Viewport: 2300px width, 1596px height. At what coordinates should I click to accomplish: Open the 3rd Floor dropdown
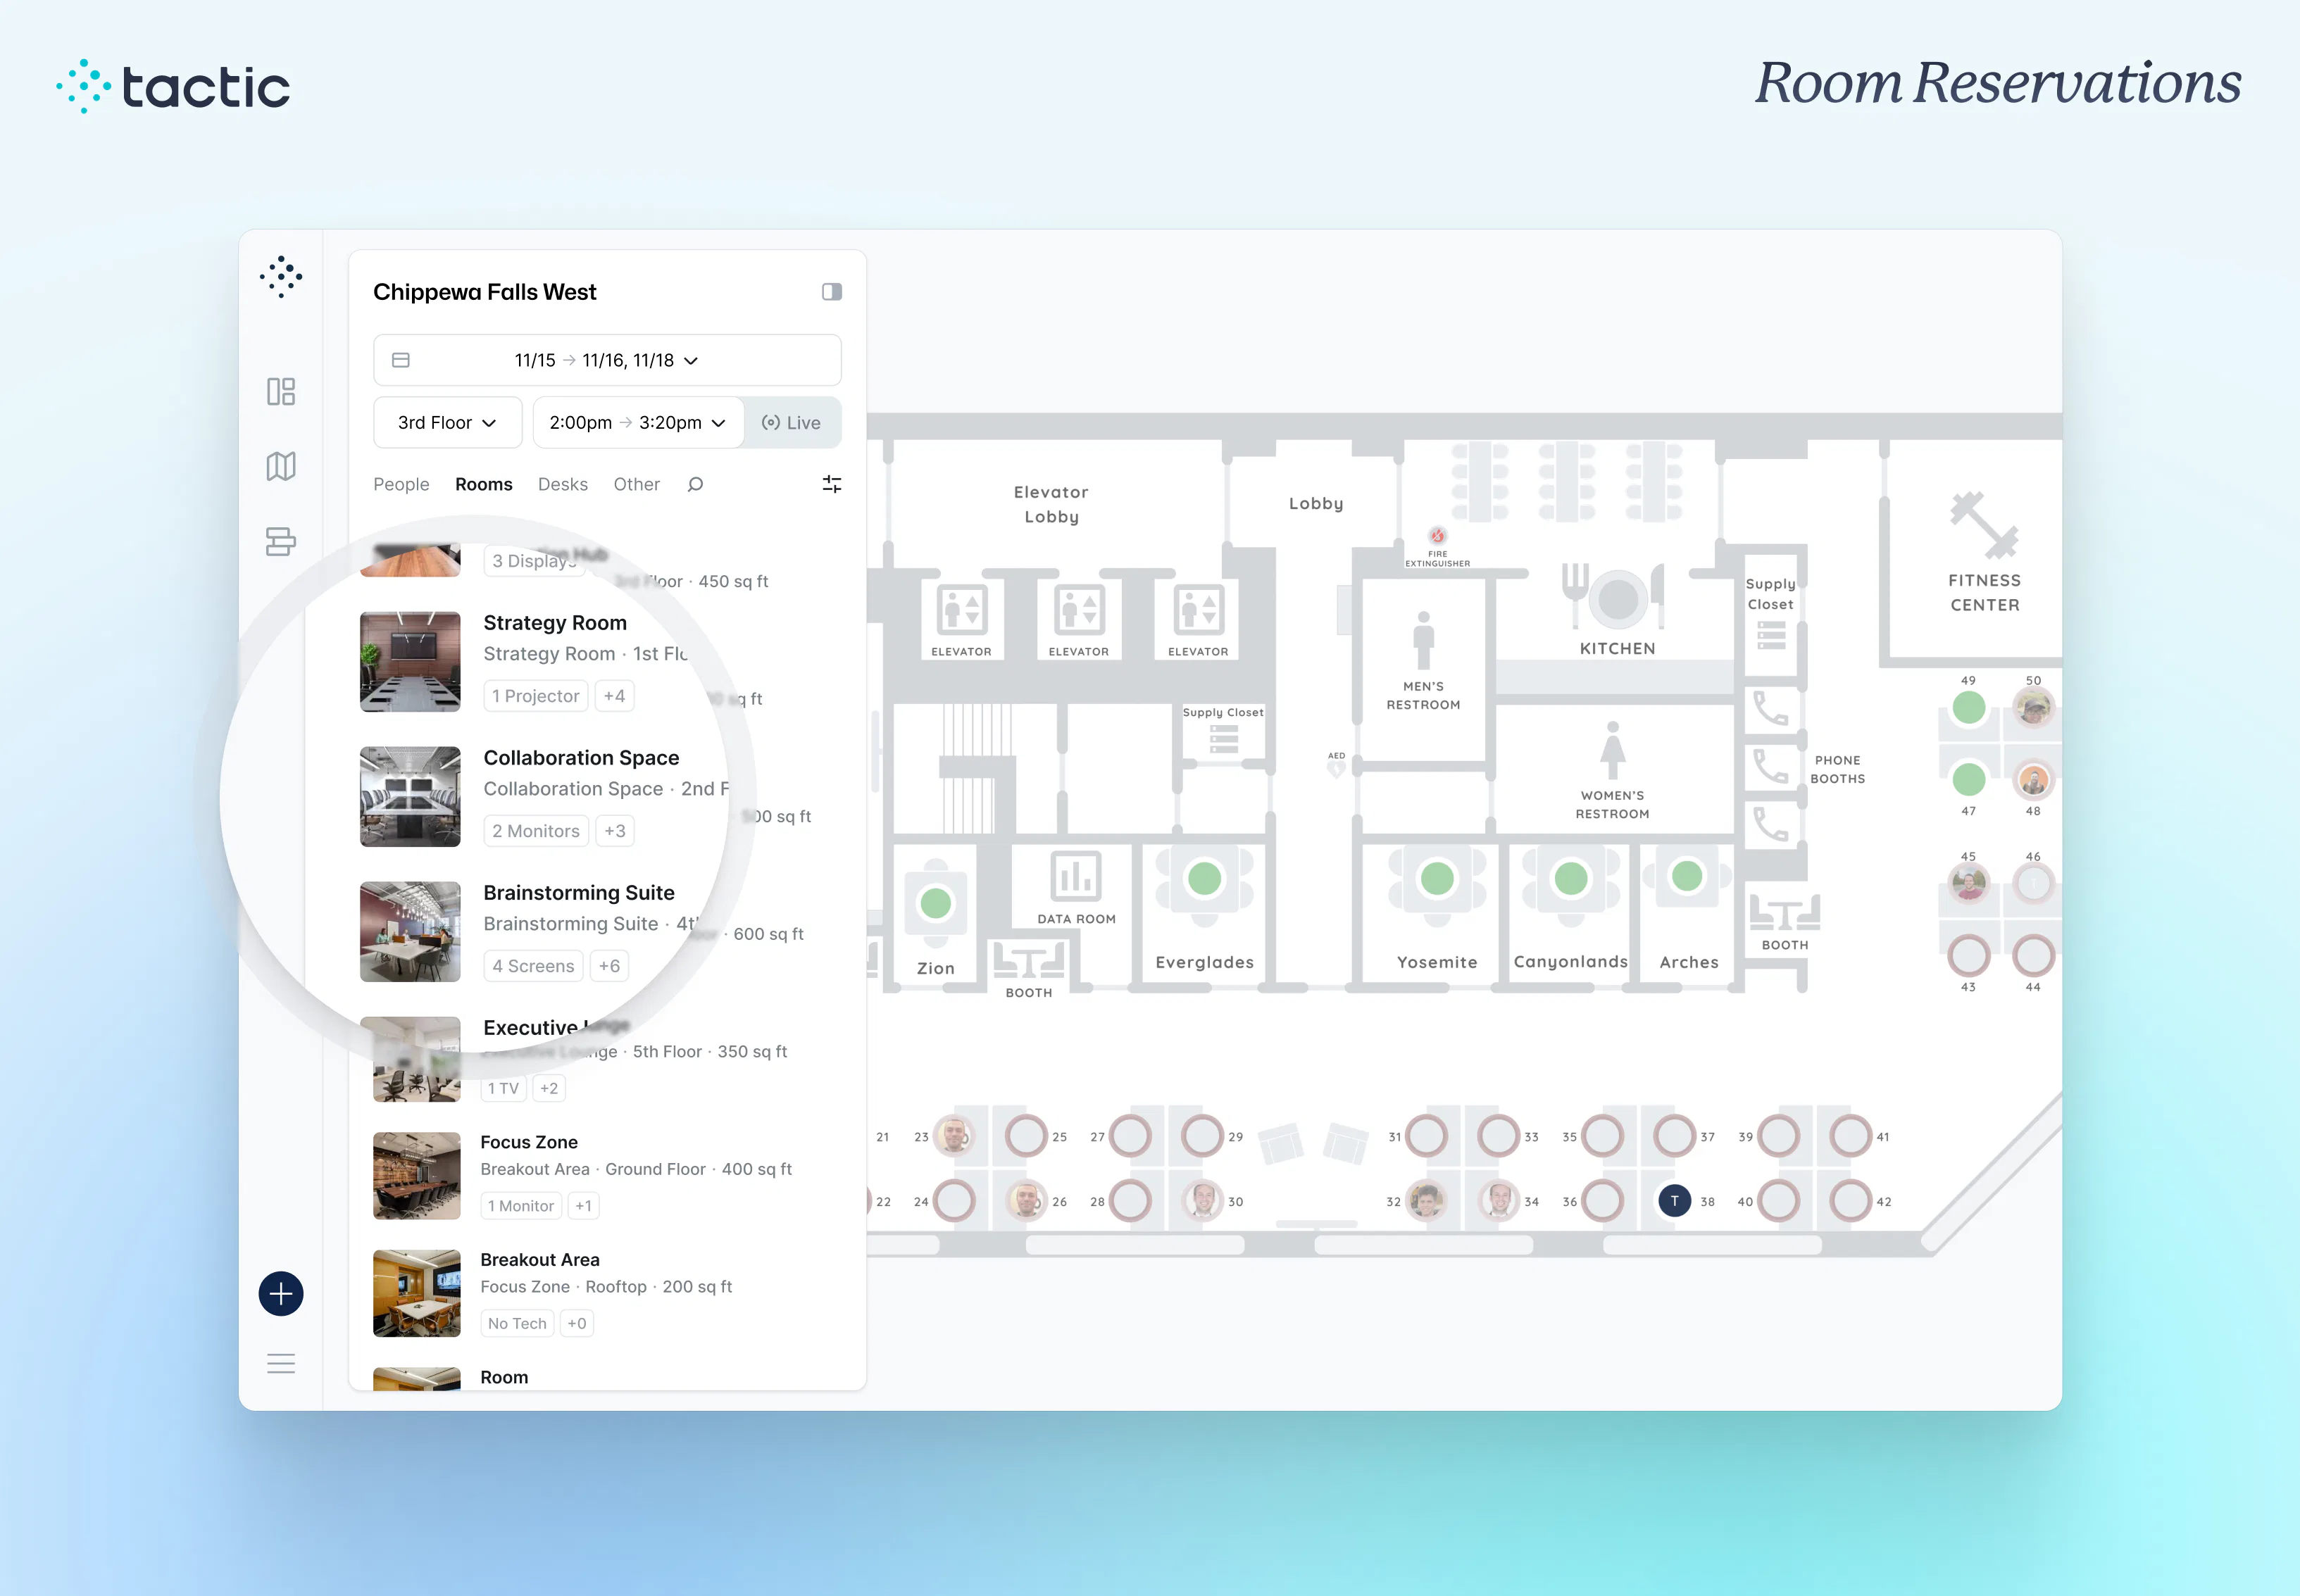pyautogui.click(x=447, y=423)
